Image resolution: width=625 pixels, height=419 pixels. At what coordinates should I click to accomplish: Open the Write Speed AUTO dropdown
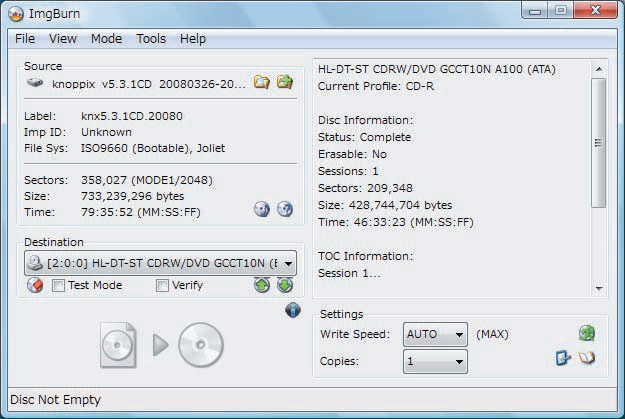(435, 334)
